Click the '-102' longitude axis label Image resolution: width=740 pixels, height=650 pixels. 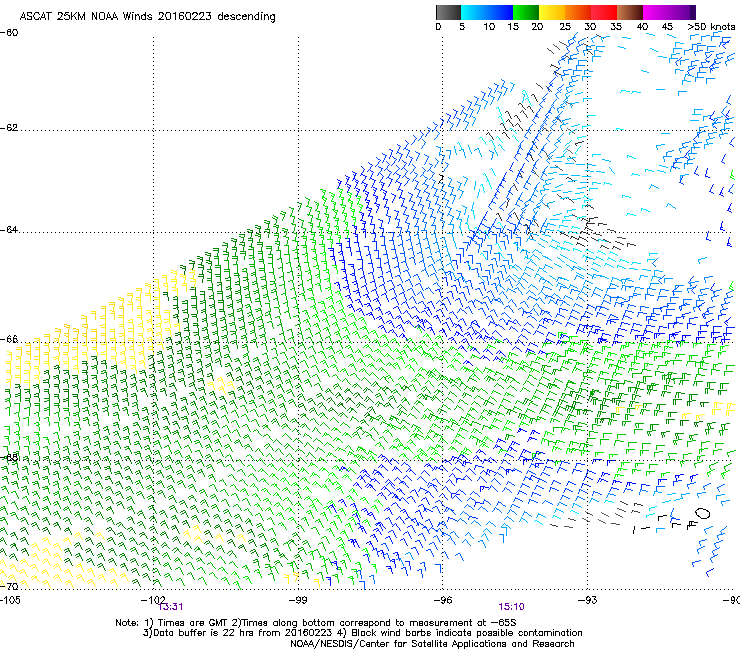click(x=153, y=600)
